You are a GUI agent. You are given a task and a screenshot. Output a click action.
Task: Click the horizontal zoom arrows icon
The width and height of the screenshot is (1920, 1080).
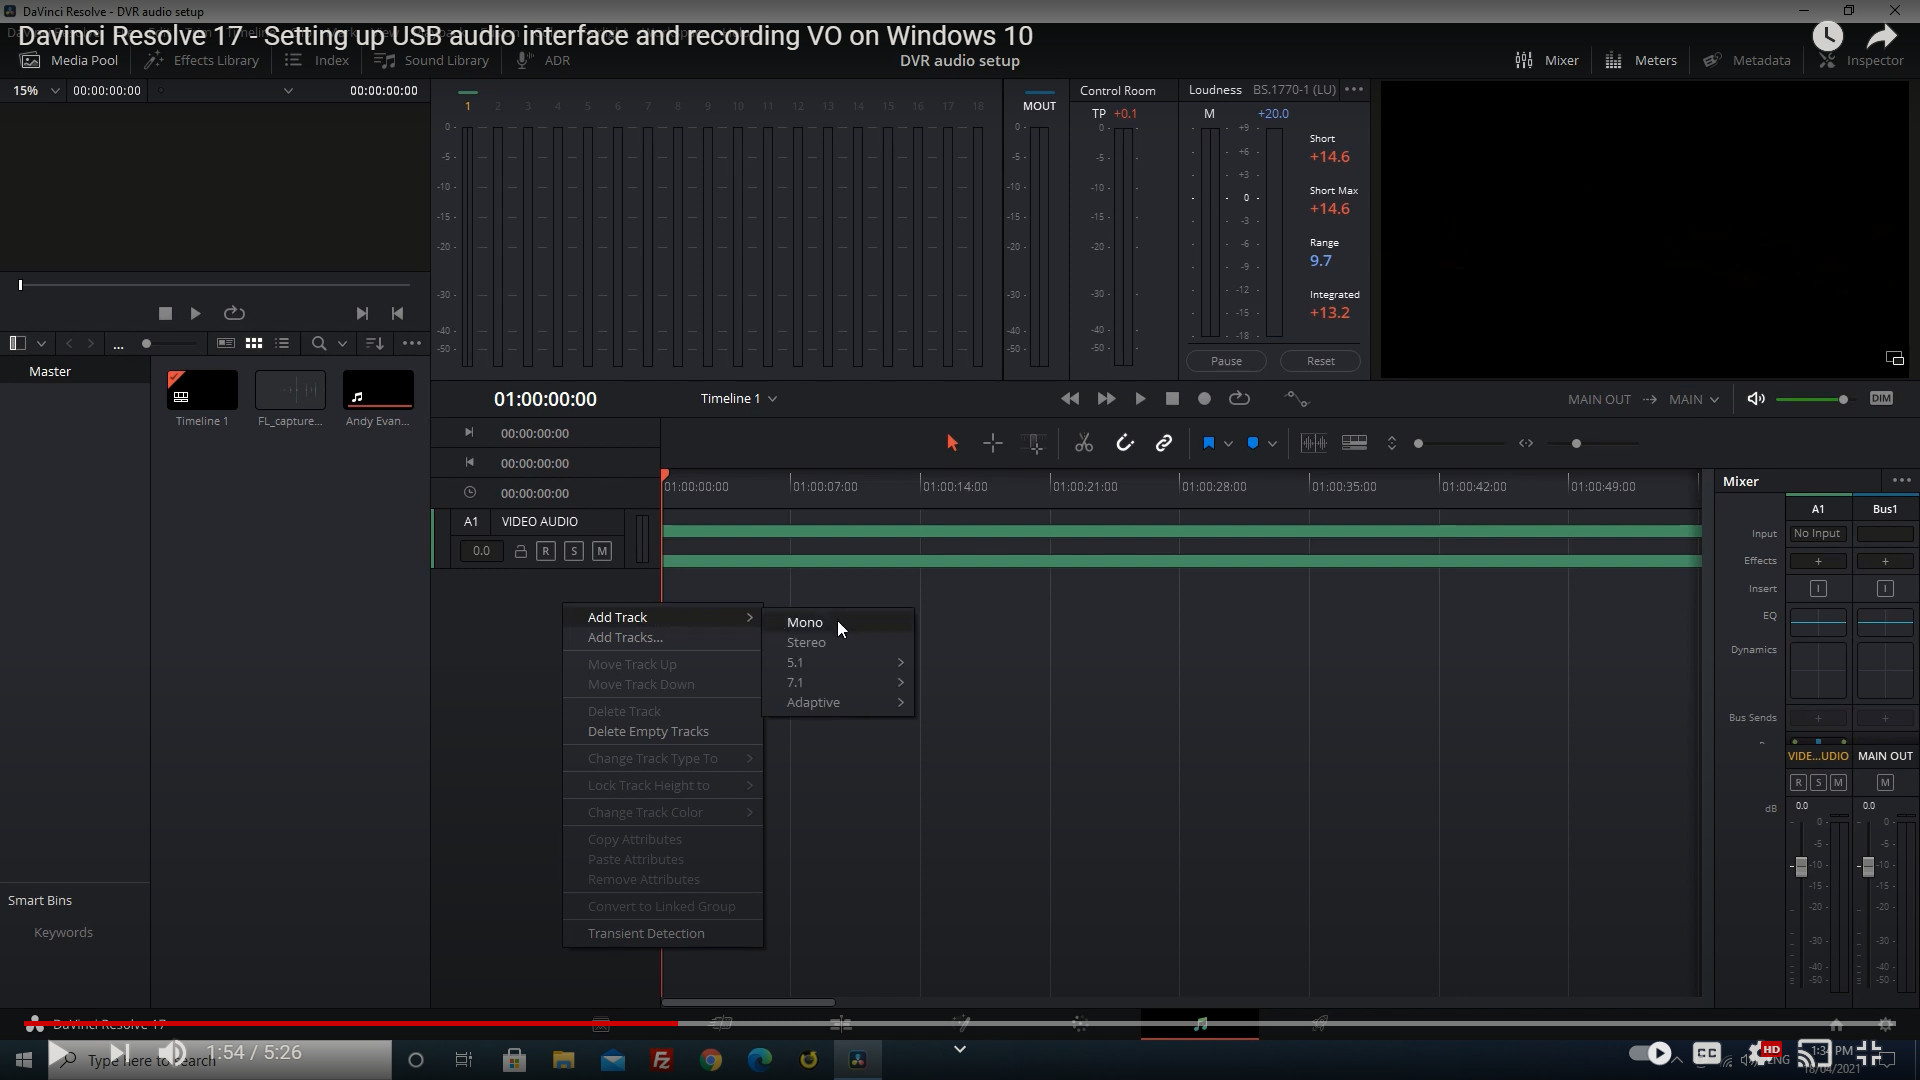(x=1526, y=443)
